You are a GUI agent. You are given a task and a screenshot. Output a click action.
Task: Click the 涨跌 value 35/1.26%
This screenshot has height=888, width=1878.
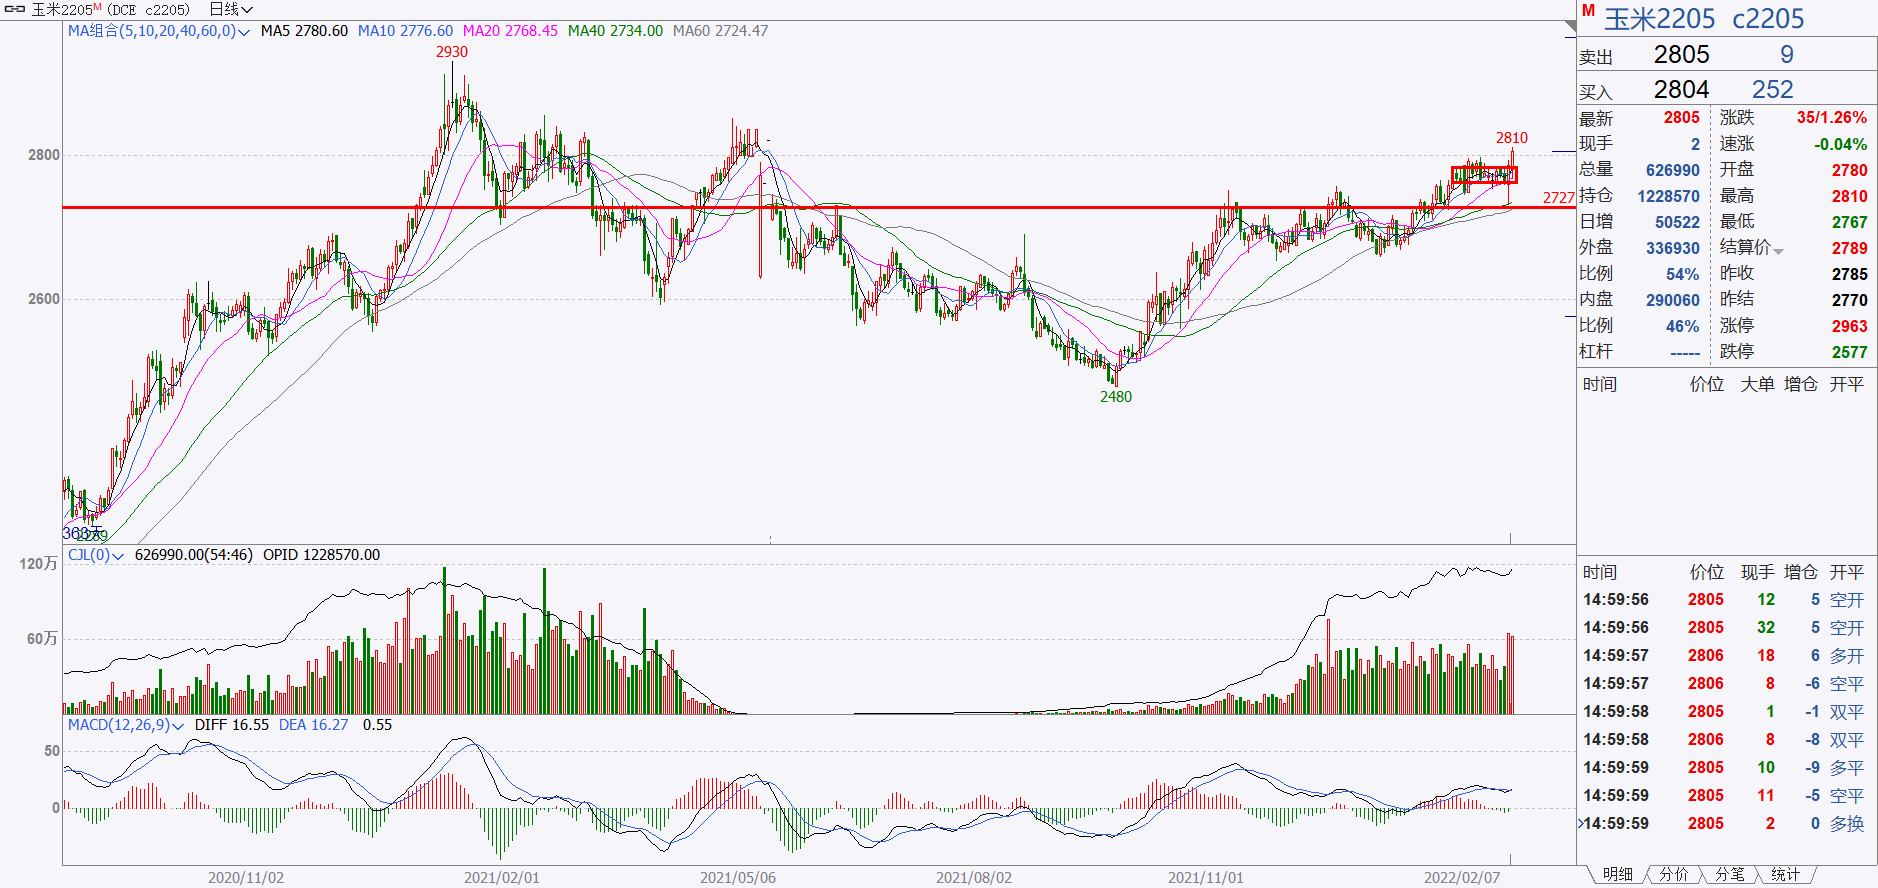coord(1831,118)
